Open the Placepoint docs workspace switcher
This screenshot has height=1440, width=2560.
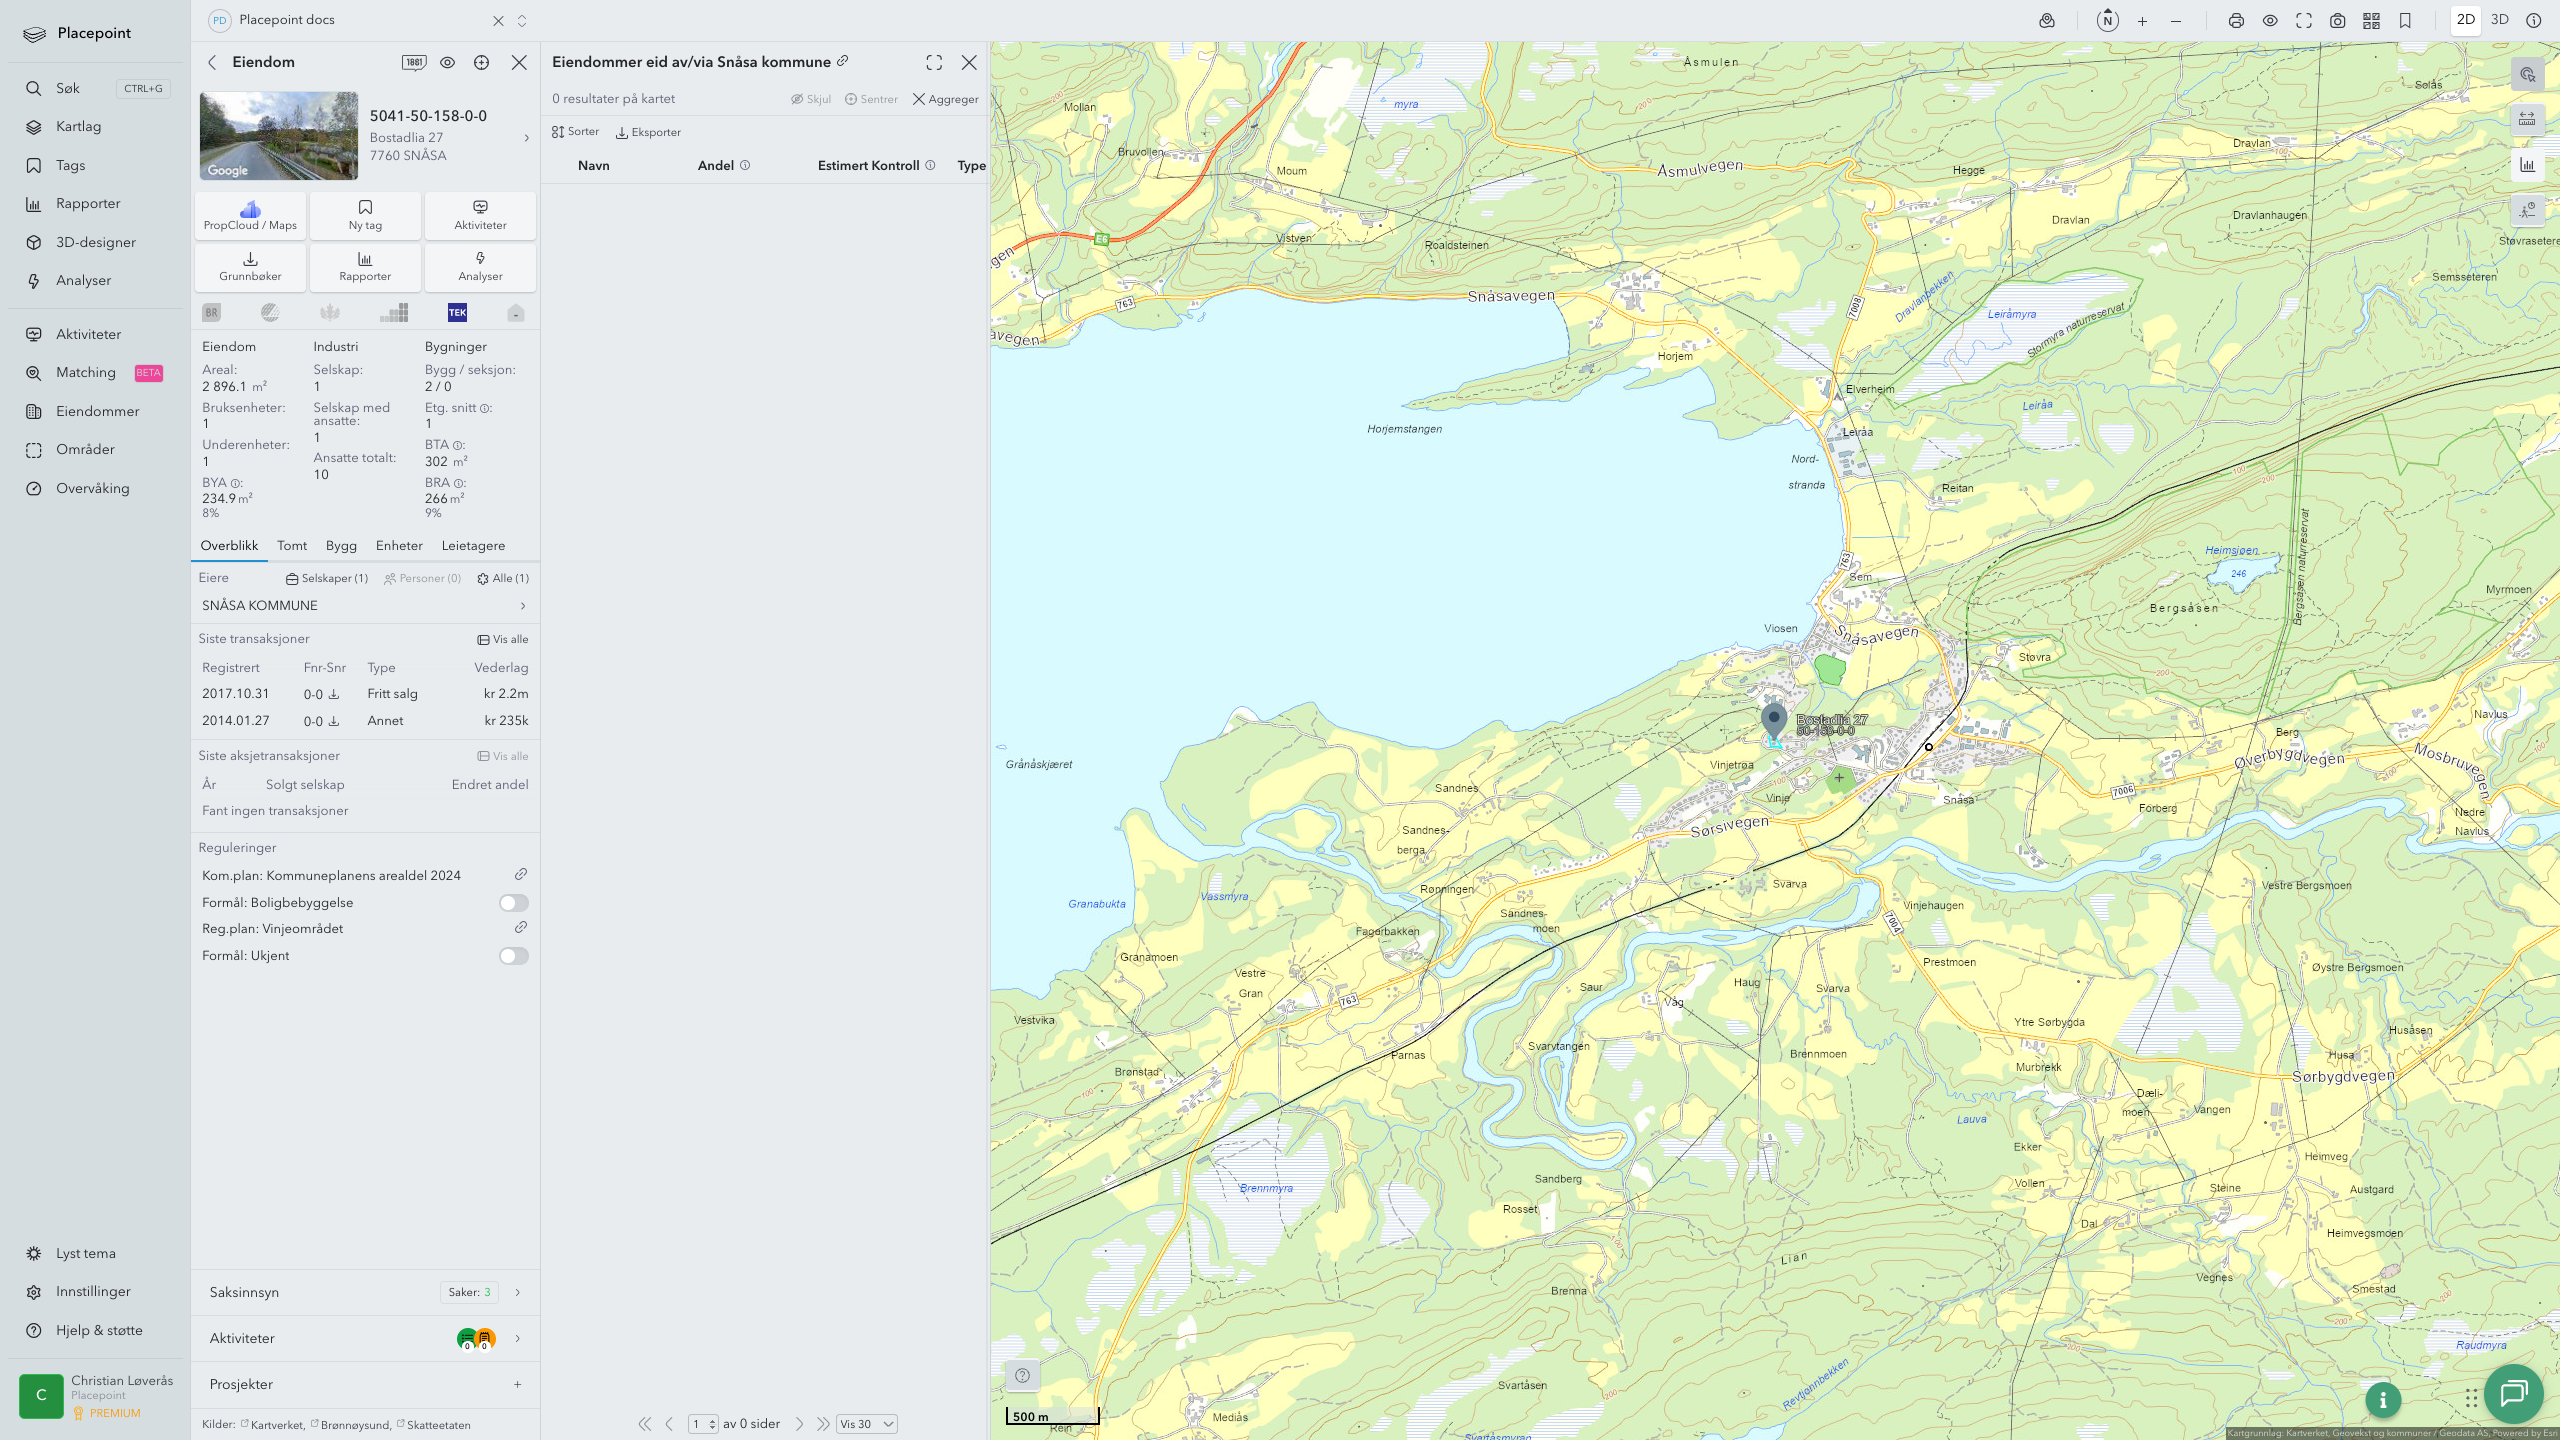pyautogui.click(x=522, y=21)
